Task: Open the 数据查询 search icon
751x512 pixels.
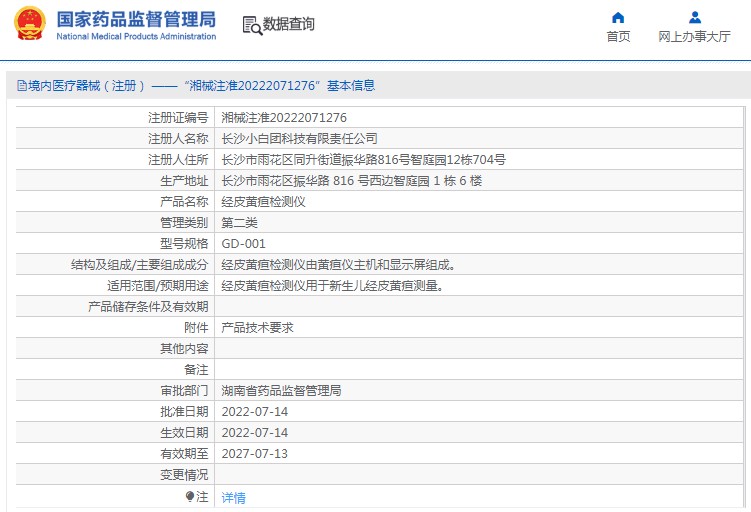Action: coord(252,25)
